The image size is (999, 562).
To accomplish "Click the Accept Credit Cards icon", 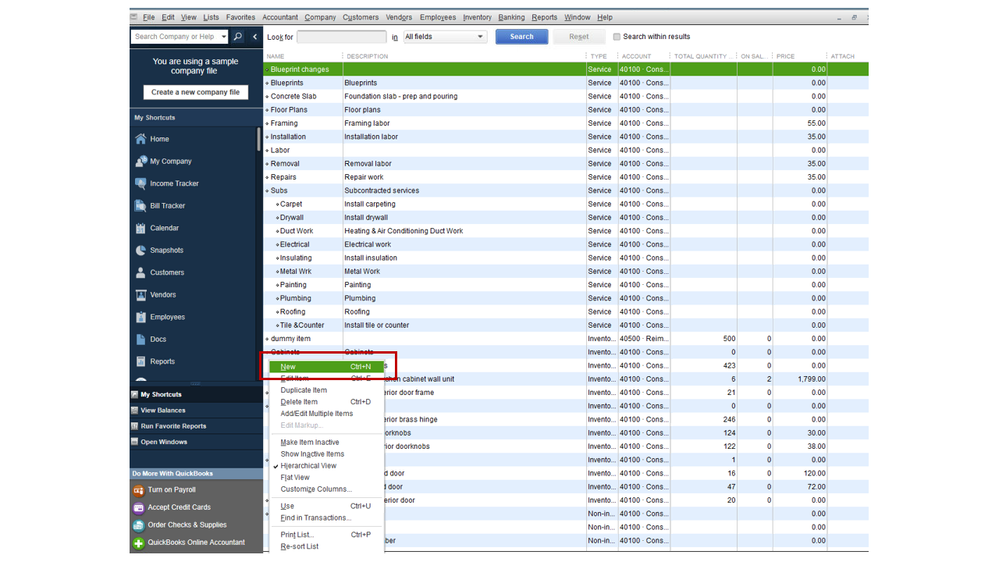I will 138,508.
